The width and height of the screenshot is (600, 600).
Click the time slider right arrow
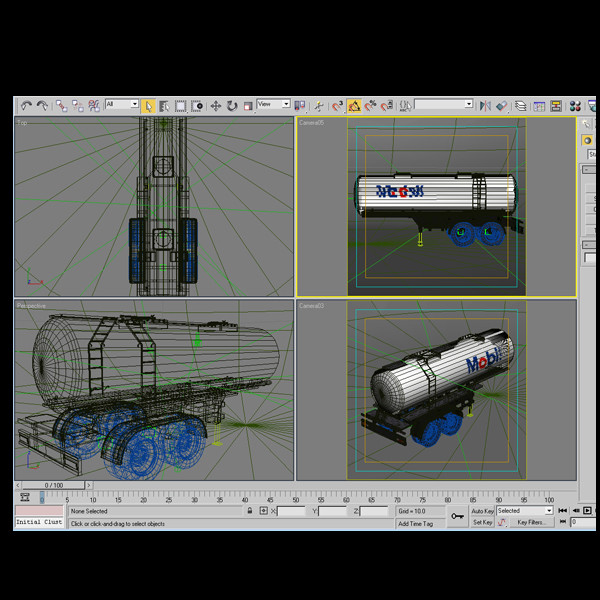[89, 485]
